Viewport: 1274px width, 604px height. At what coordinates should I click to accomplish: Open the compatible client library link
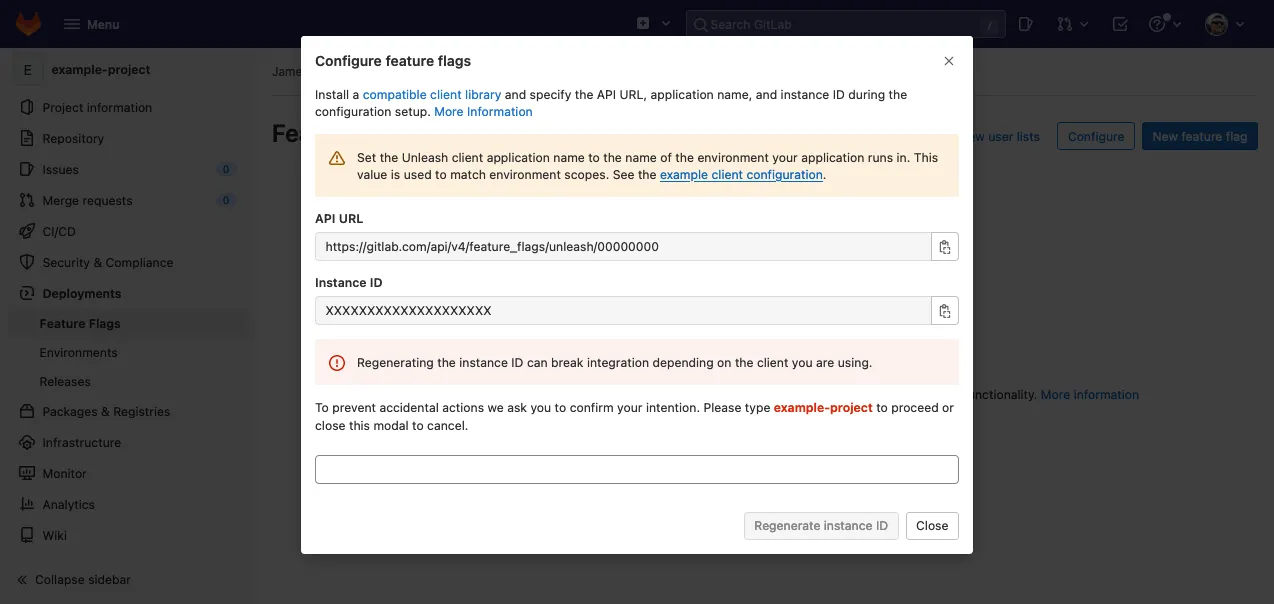click(431, 95)
